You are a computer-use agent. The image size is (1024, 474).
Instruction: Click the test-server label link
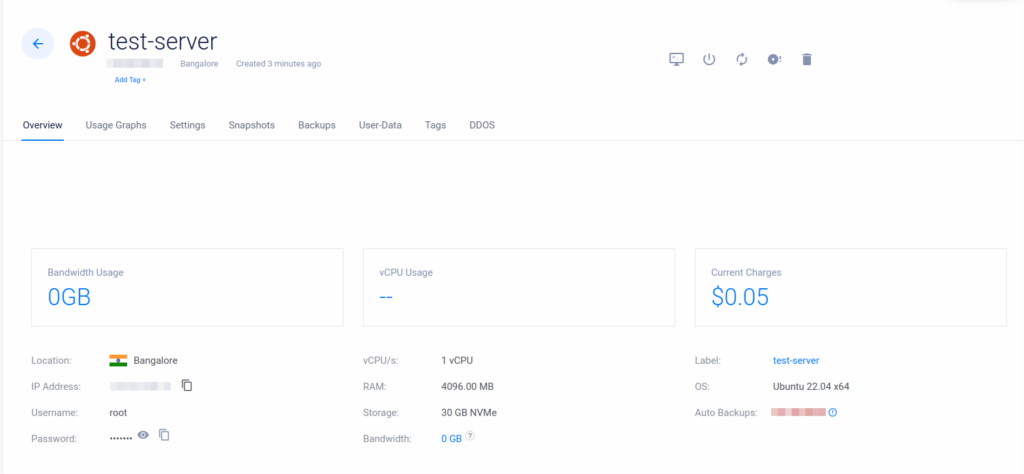click(x=796, y=360)
